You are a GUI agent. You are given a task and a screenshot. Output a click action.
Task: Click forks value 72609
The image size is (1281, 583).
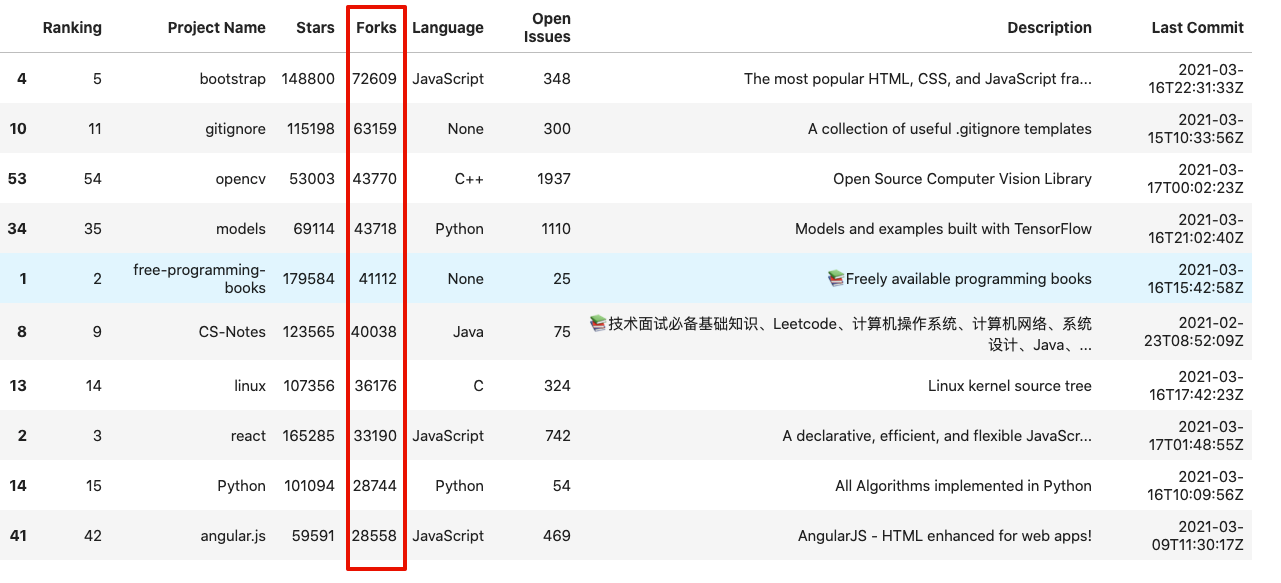click(x=375, y=79)
